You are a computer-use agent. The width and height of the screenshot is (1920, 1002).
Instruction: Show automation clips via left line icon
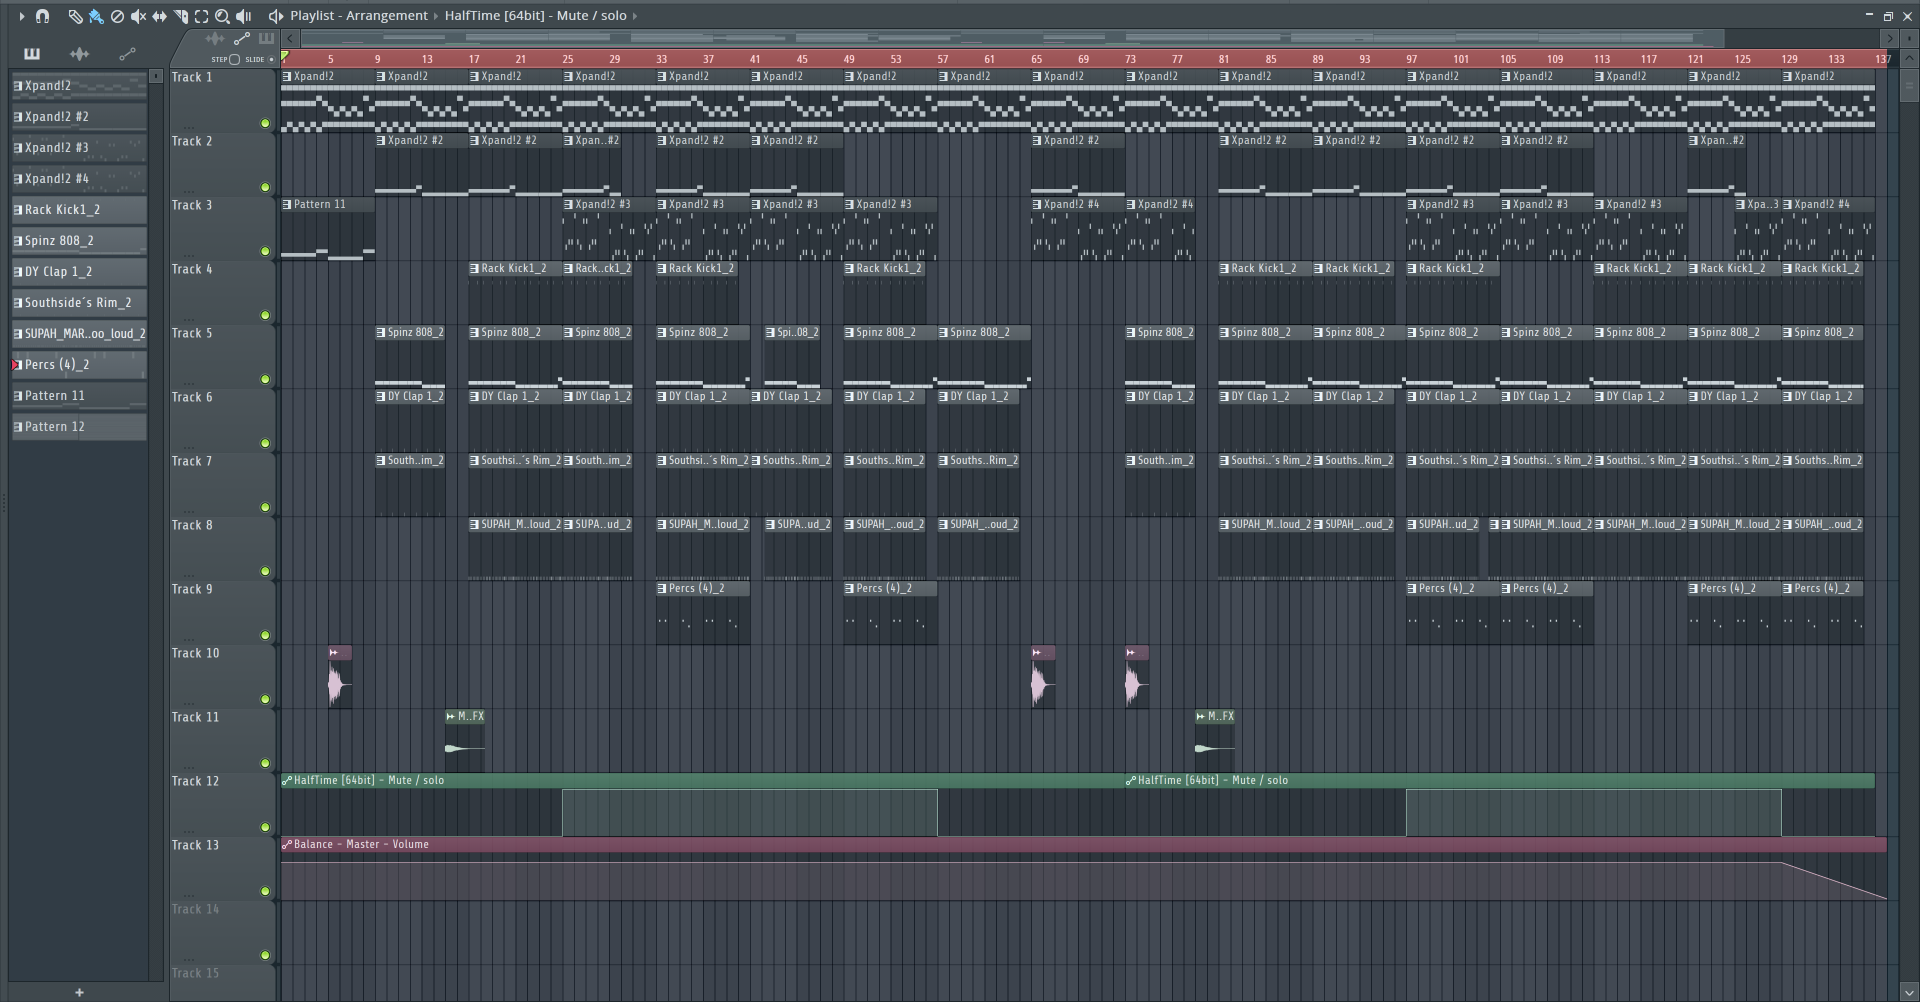[127, 54]
